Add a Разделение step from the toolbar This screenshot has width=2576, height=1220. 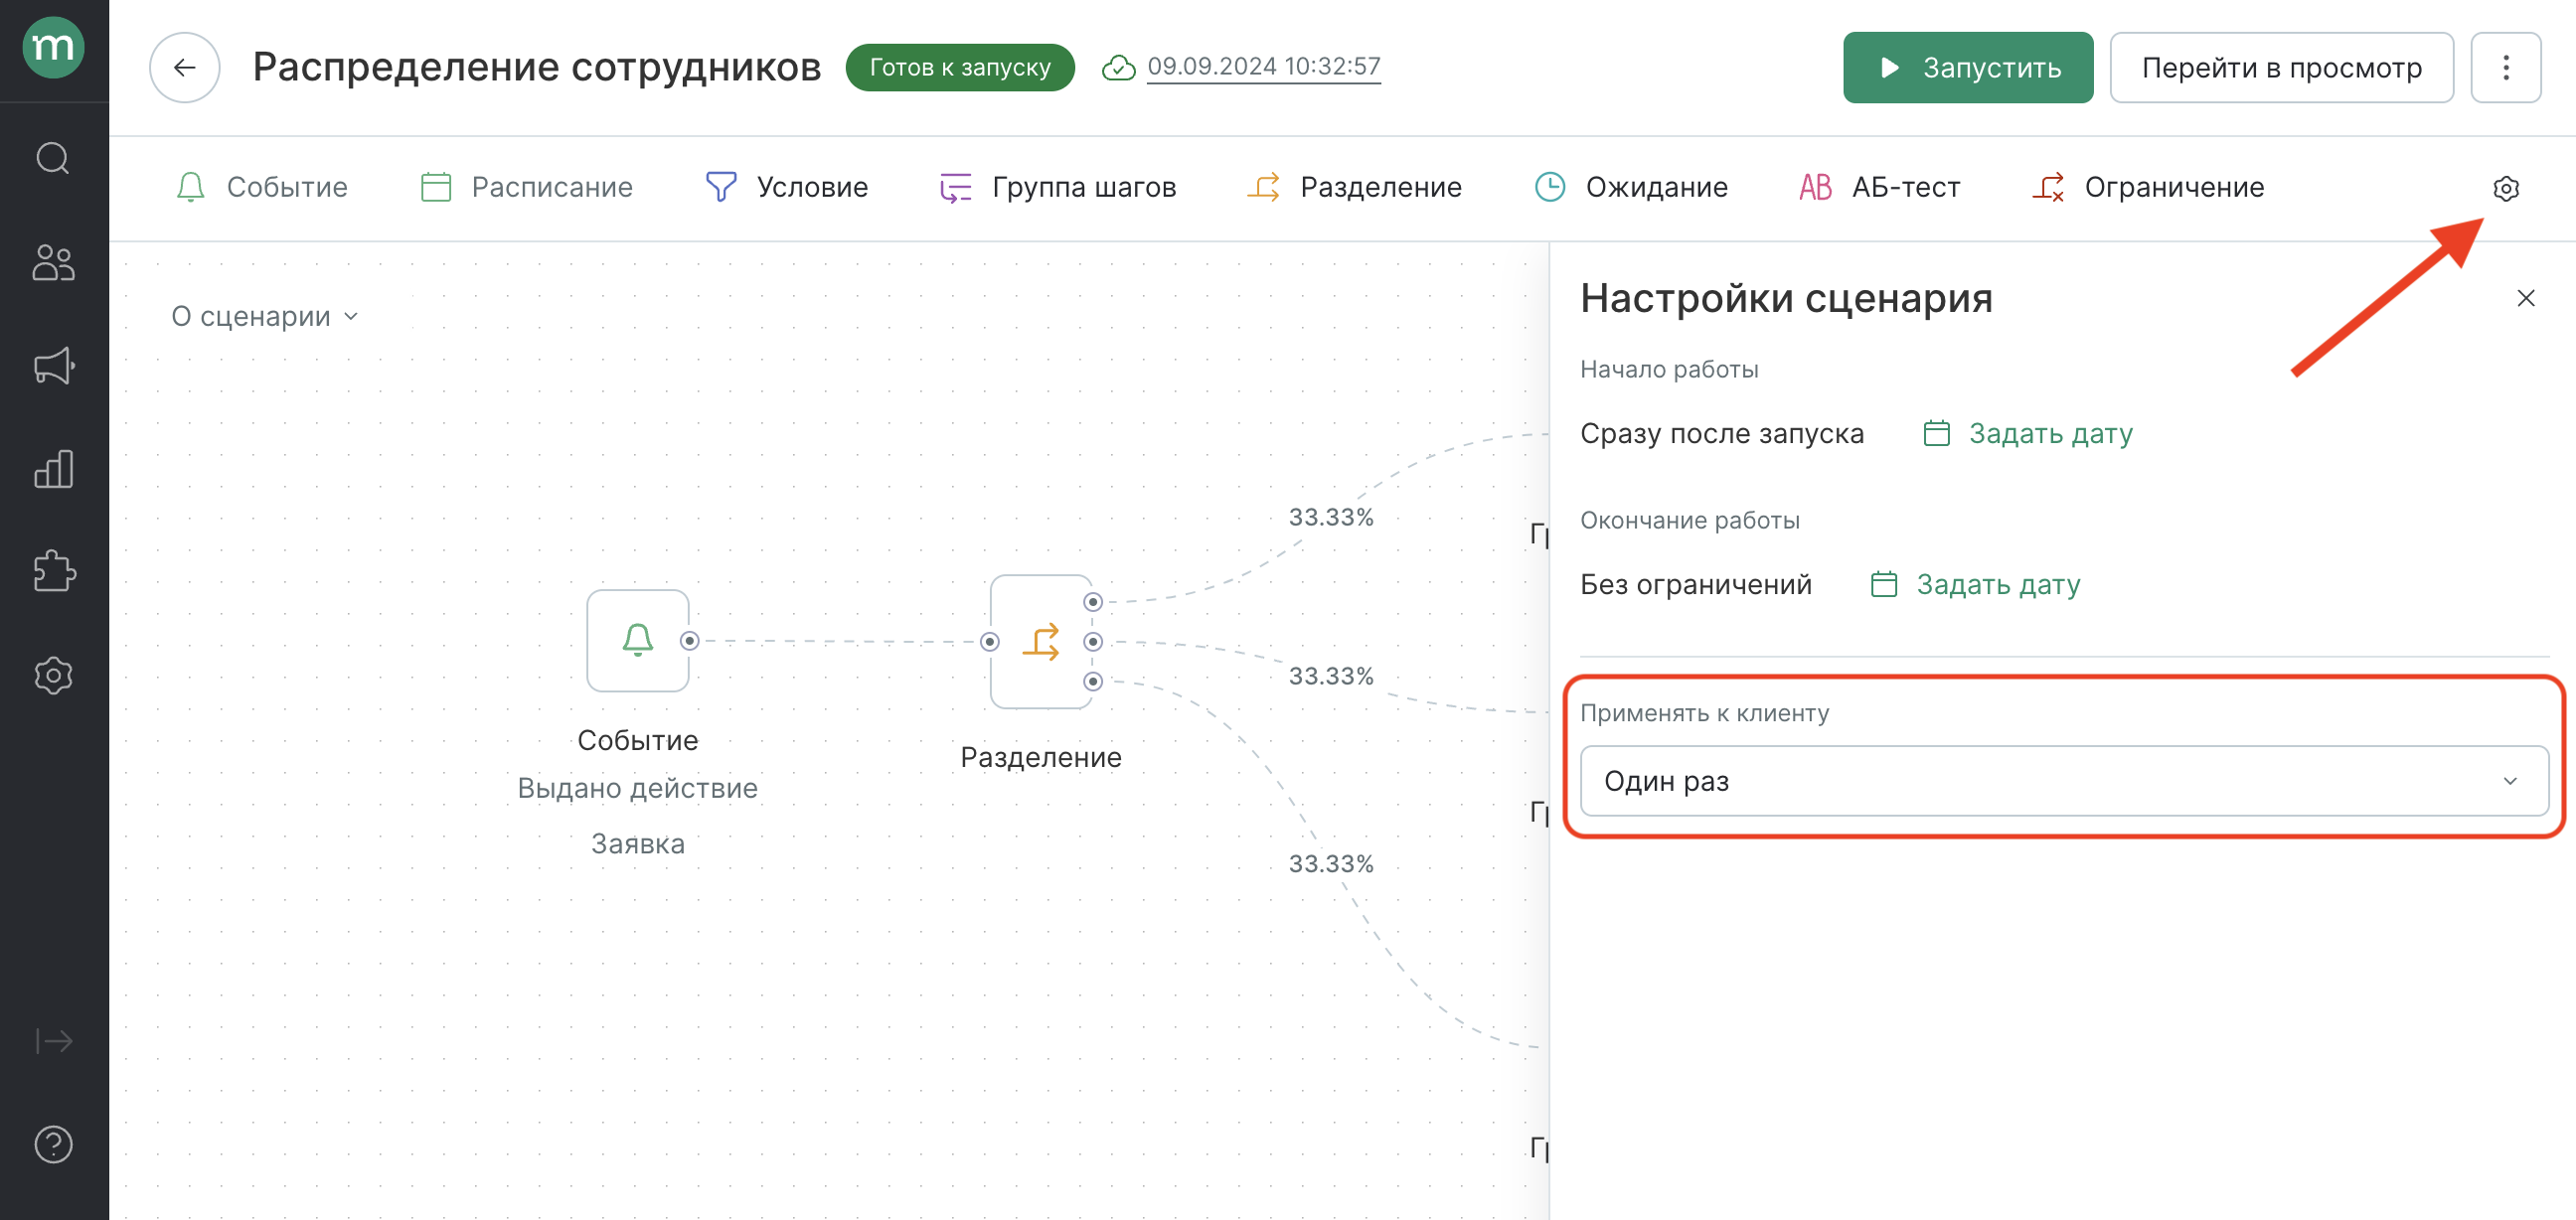point(1354,187)
